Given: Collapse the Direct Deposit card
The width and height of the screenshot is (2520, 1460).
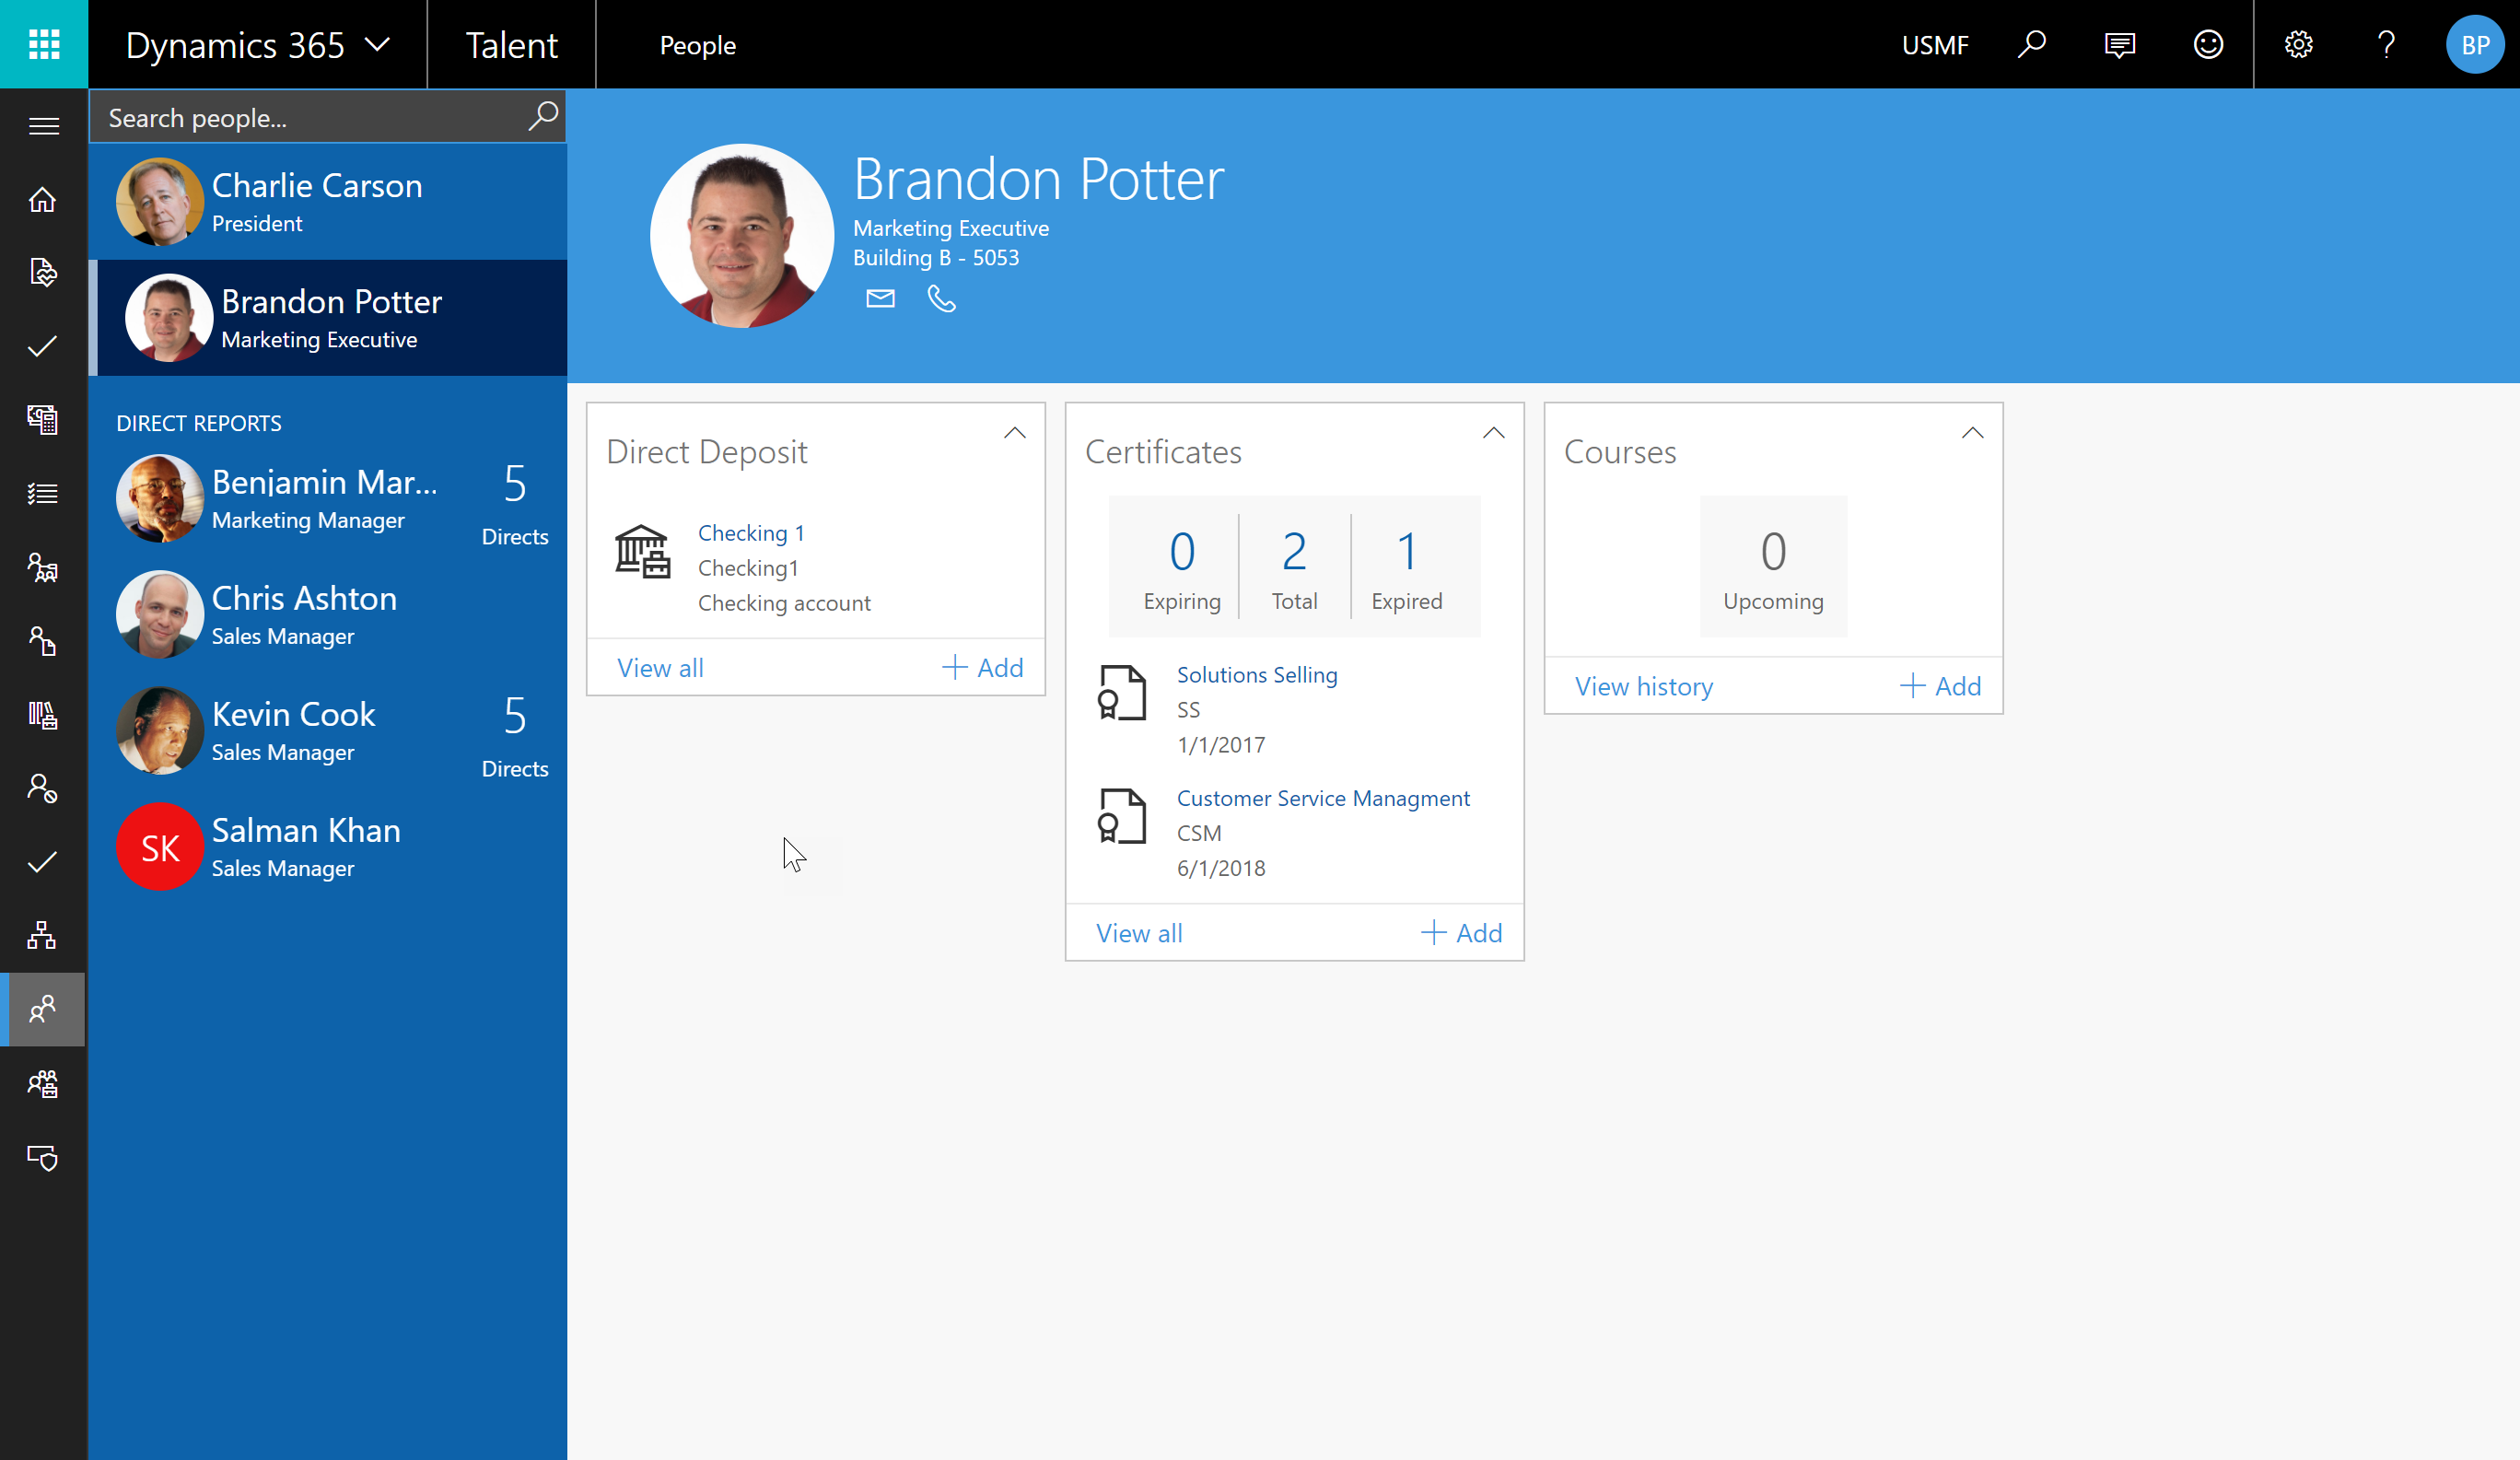Looking at the screenshot, I should 1014,433.
